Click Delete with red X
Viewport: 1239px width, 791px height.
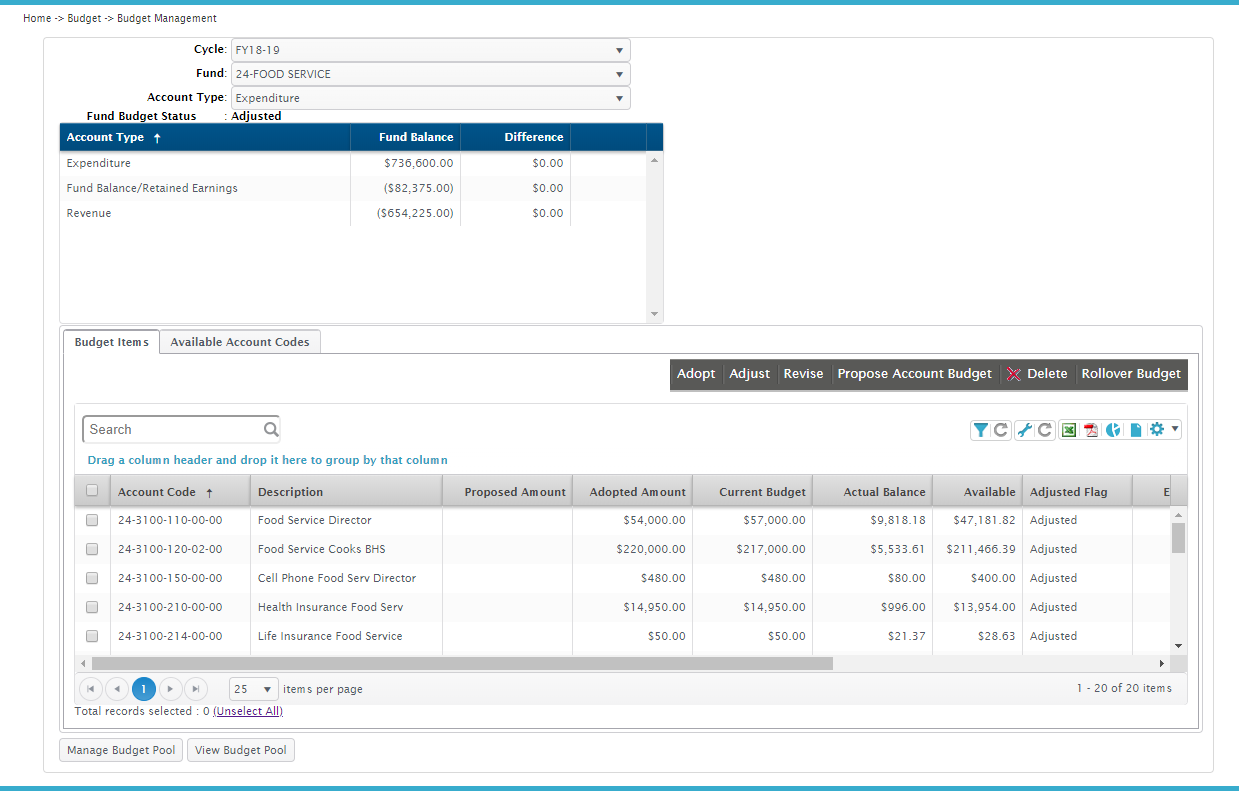click(1037, 374)
